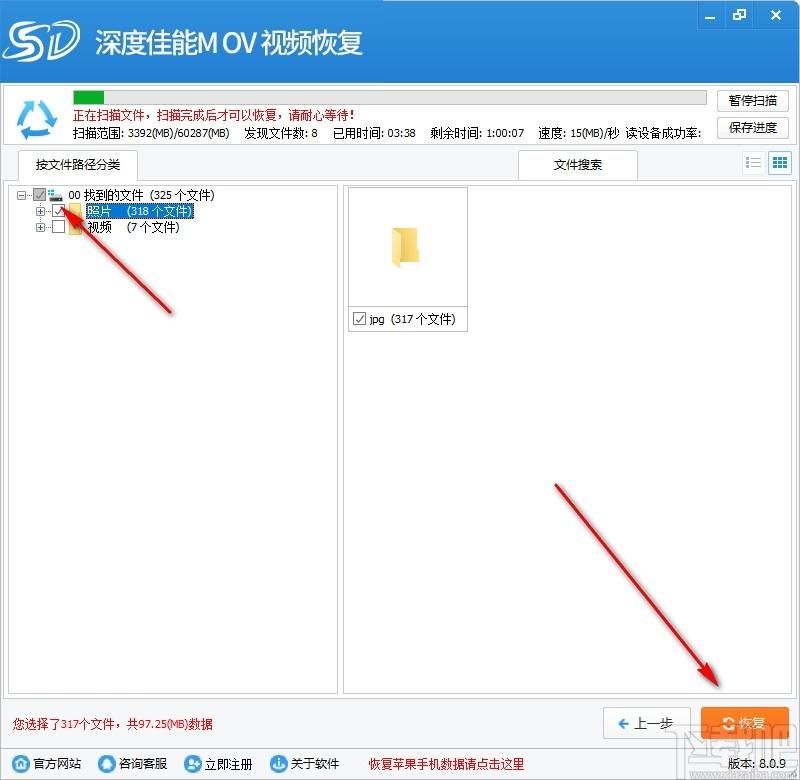Open the 立即注册 link

pos(229,764)
